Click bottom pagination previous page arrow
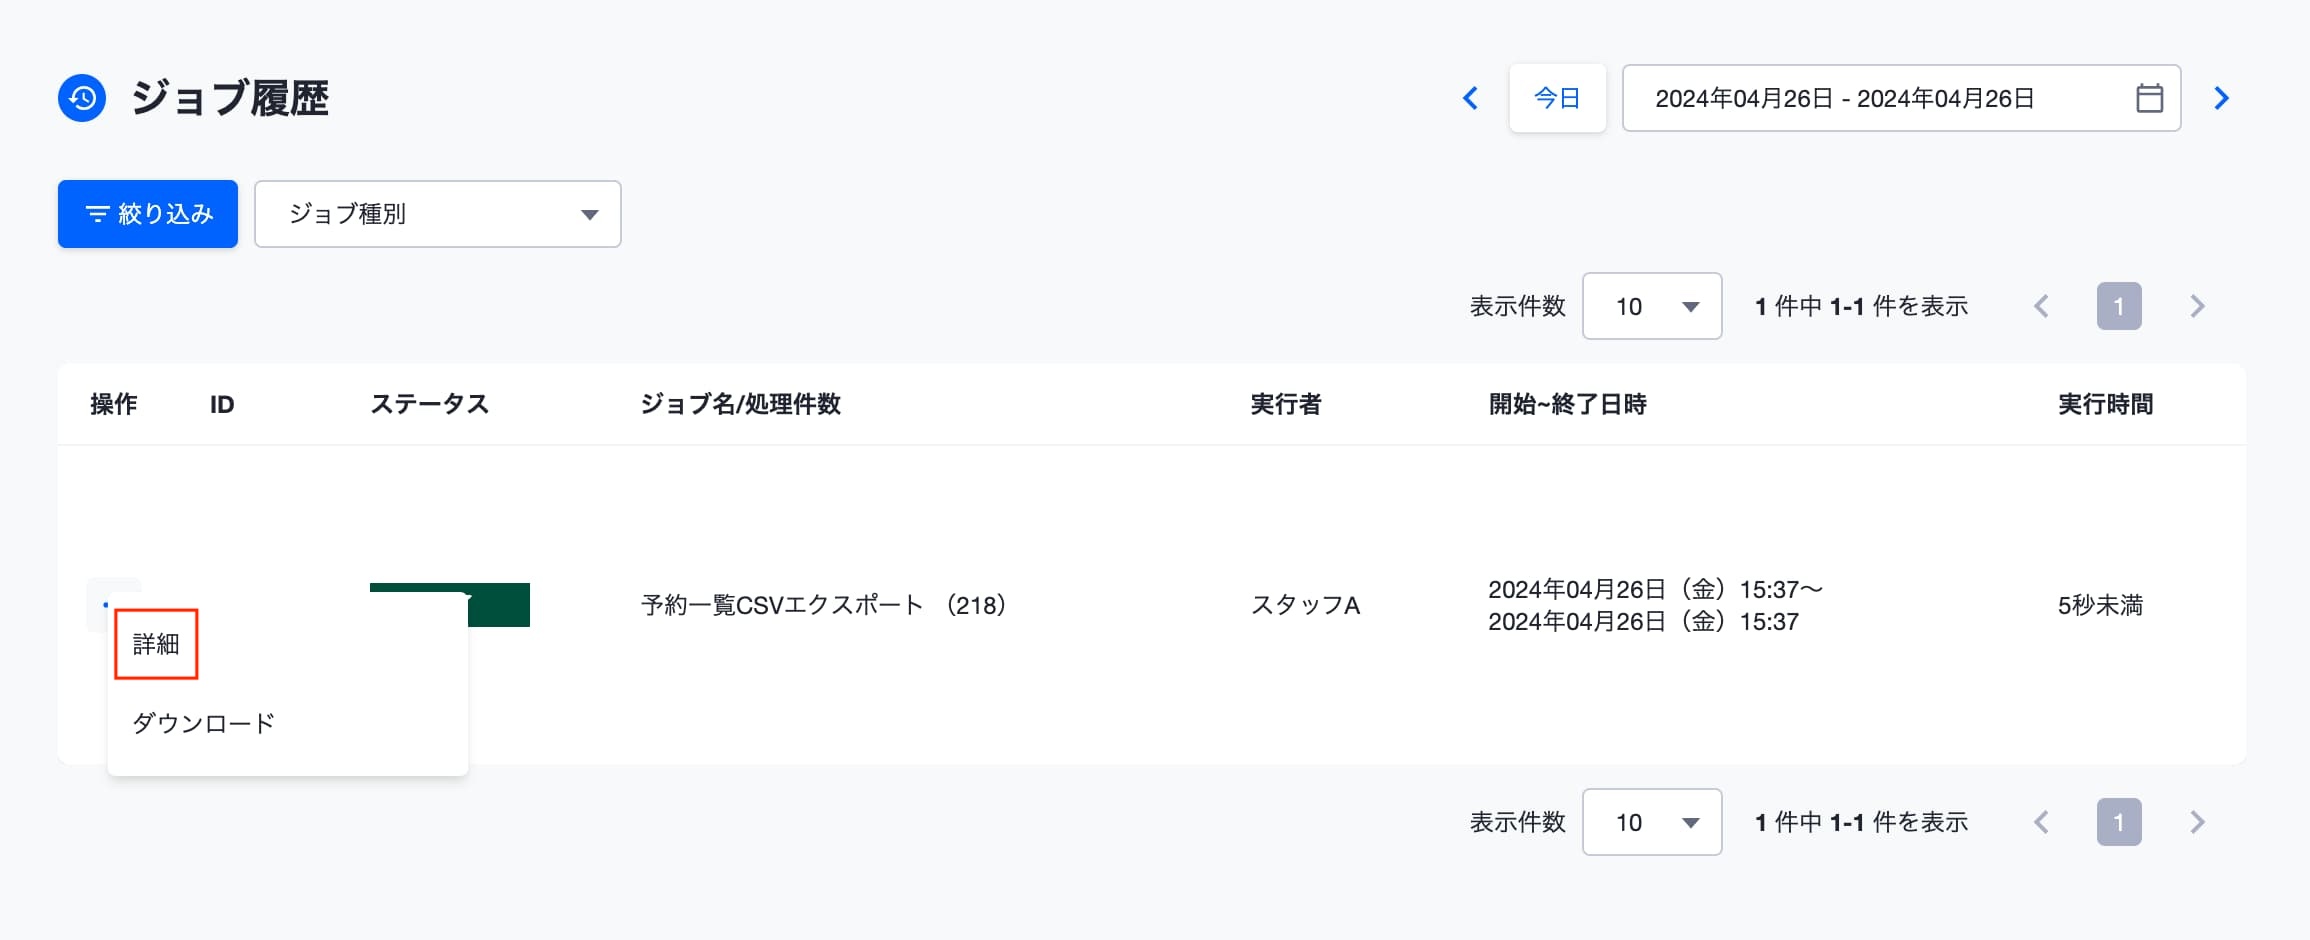 tap(2041, 822)
